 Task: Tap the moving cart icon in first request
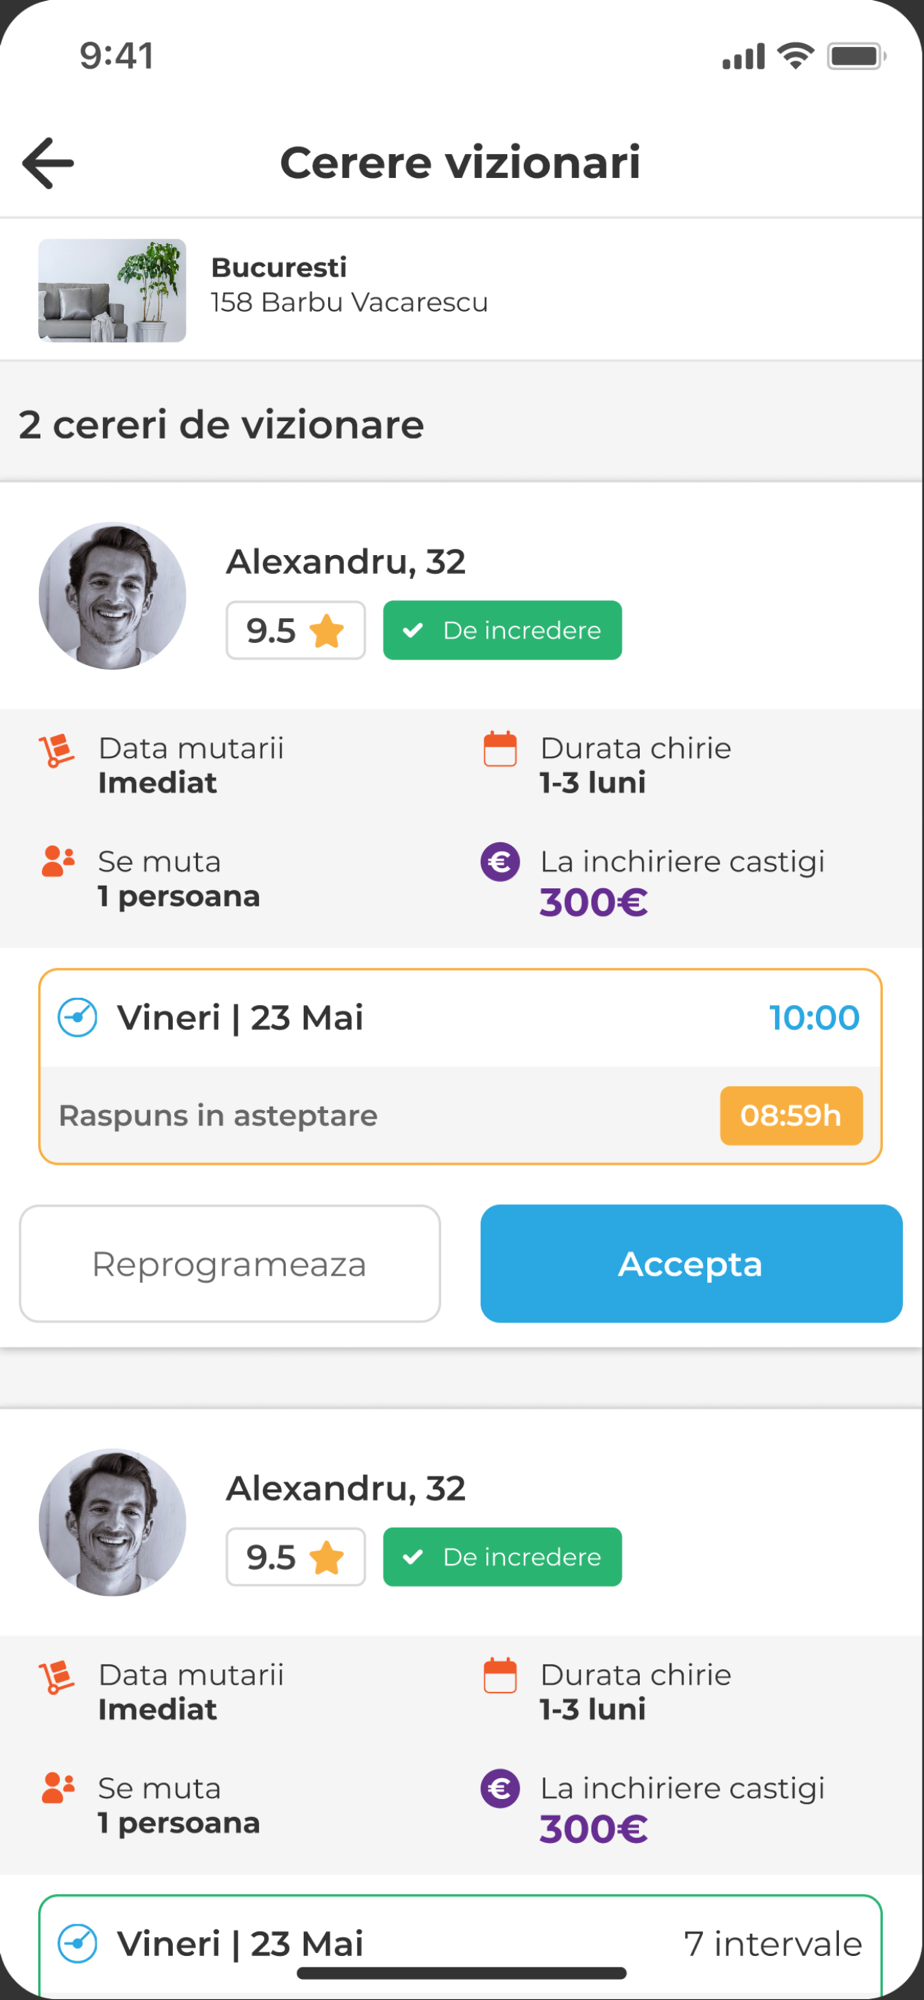point(57,751)
